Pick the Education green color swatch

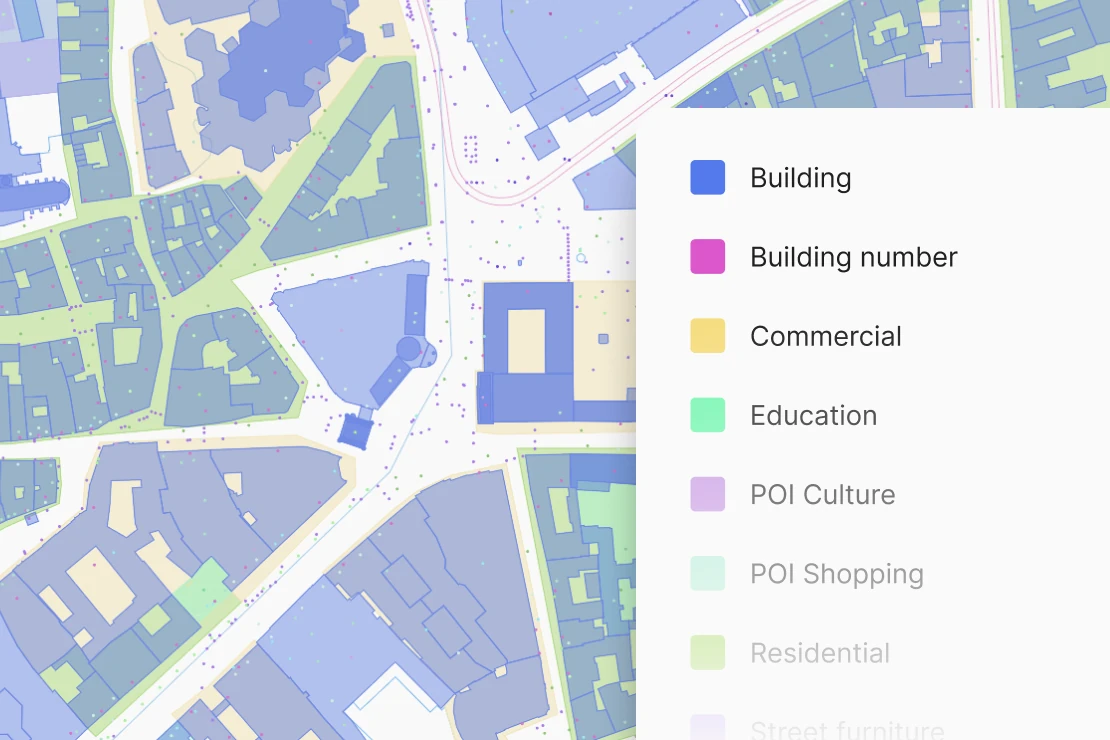tap(707, 415)
